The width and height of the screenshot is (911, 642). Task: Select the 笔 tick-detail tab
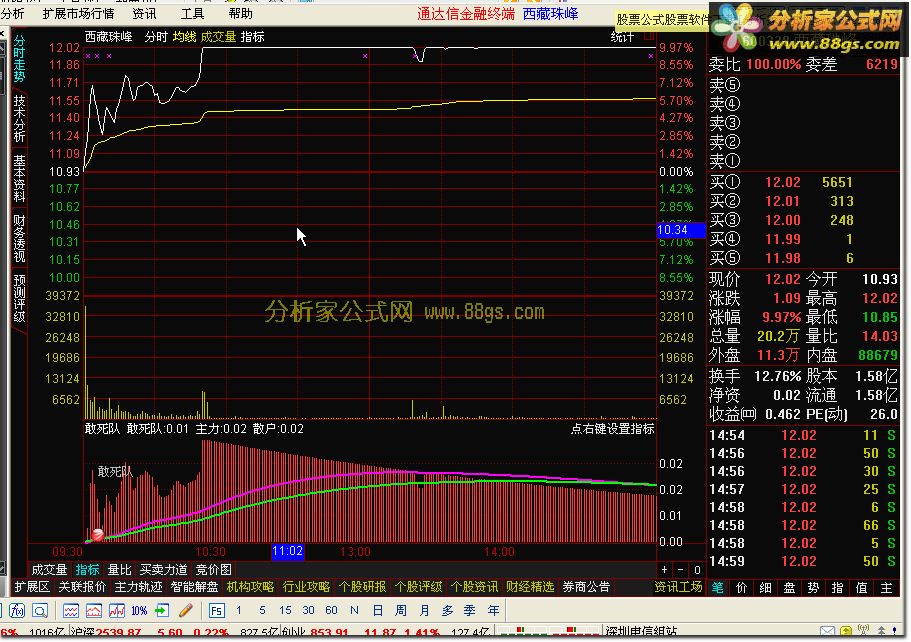pos(718,587)
